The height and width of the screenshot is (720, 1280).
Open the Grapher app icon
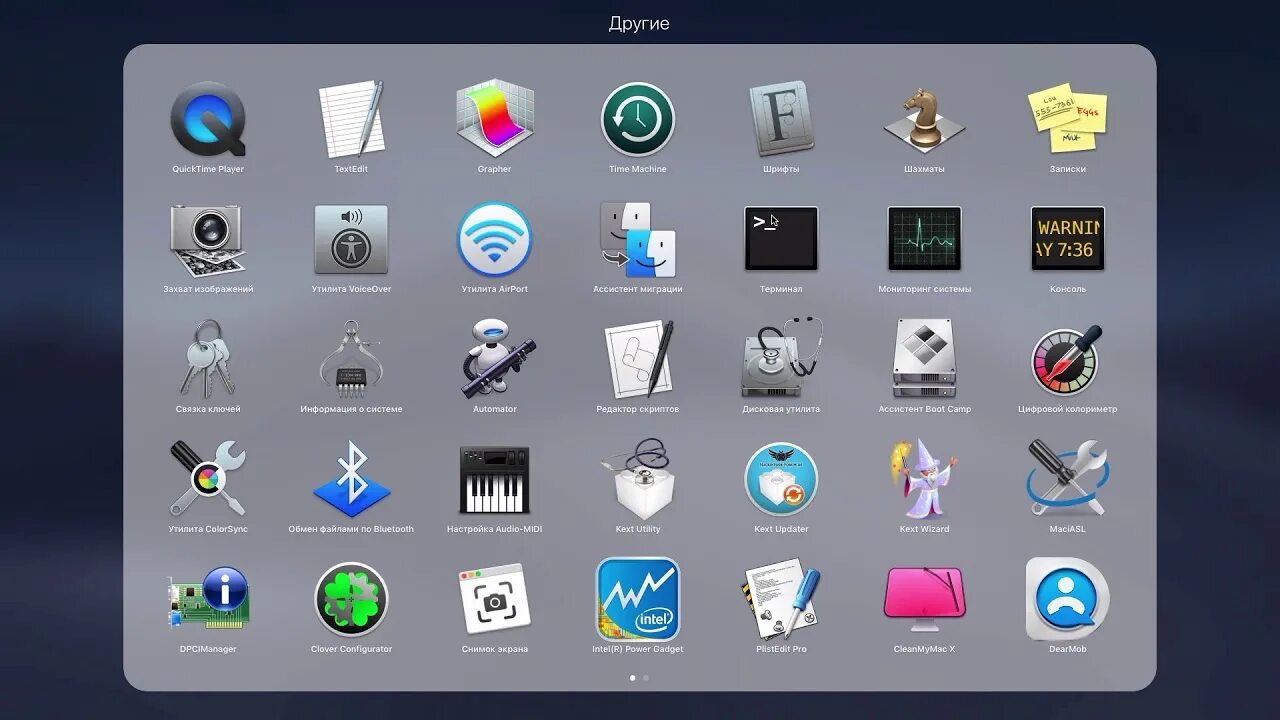[x=494, y=119]
